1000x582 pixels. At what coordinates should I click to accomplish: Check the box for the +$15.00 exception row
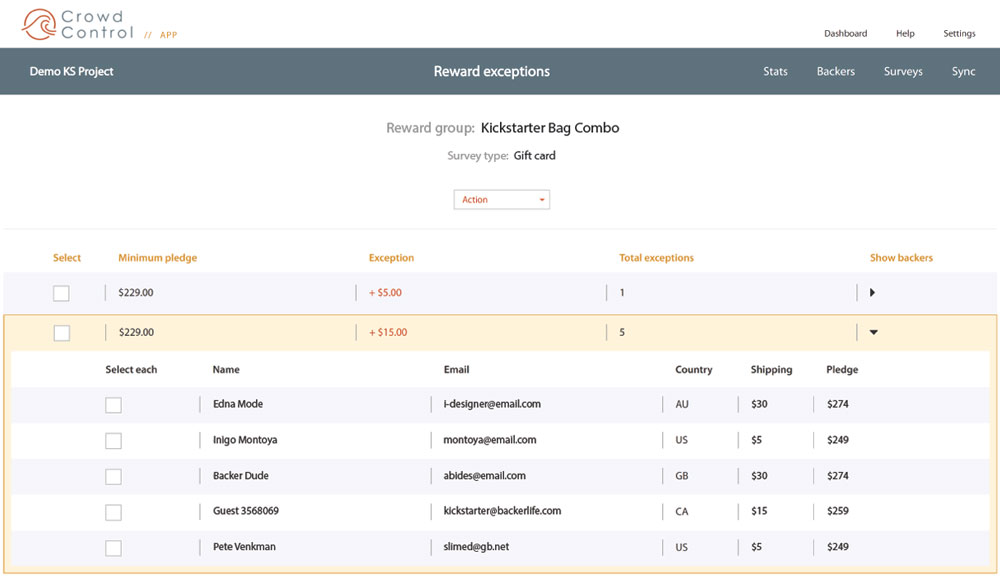pos(62,333)
